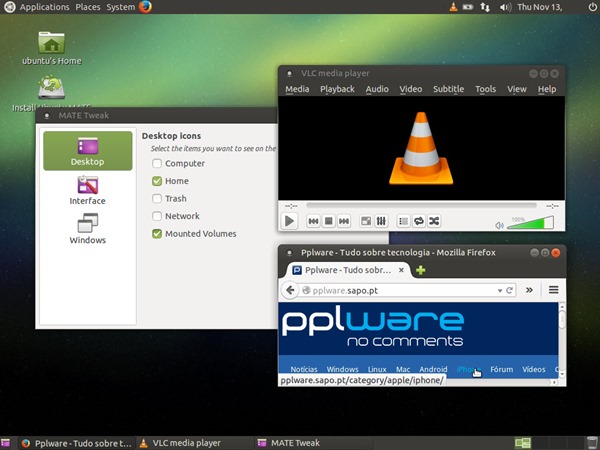Adjust the VLC volume slider
600x450 pixels.
point(530,223)
